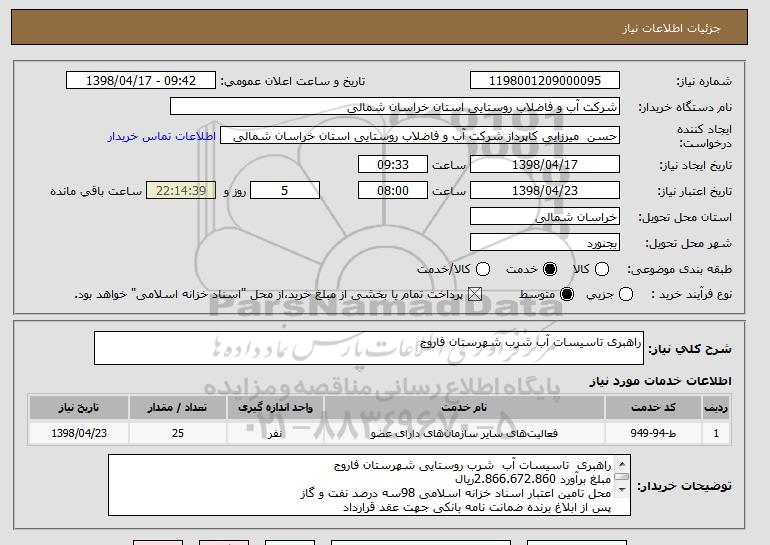Click need date cell 1398/04/23 in table
The height and width of the screenshot is (545, 770).
pos(79,433)
